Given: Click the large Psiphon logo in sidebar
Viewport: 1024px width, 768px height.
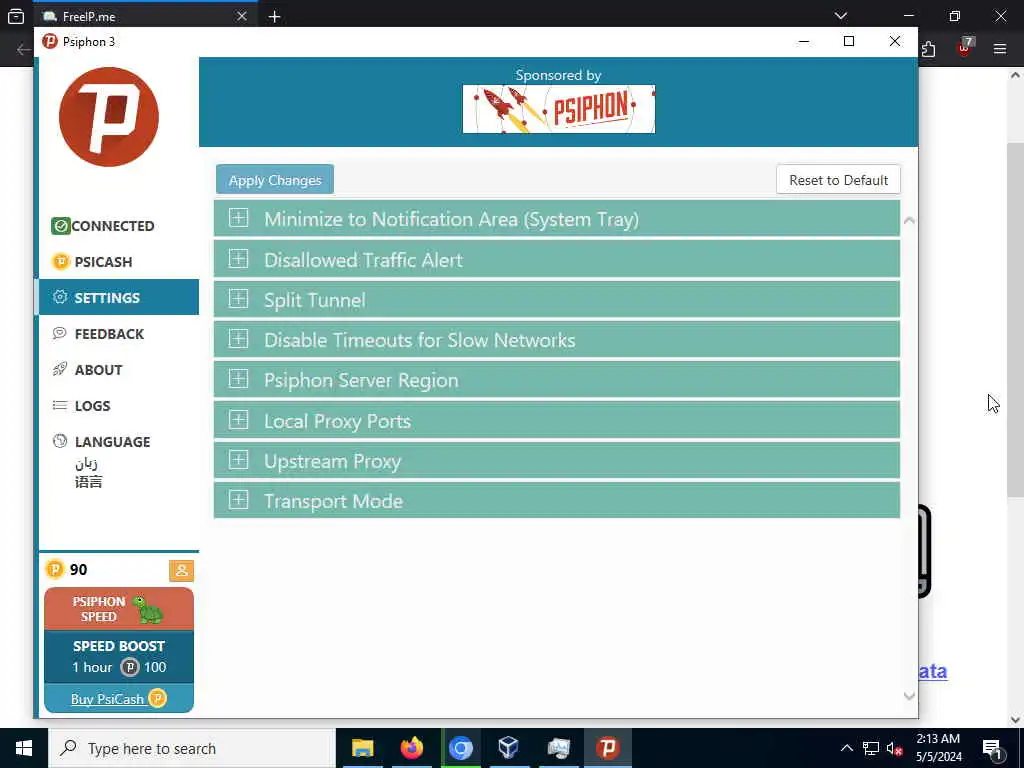Looking at the screenshot, I should (x=109, y=117).
